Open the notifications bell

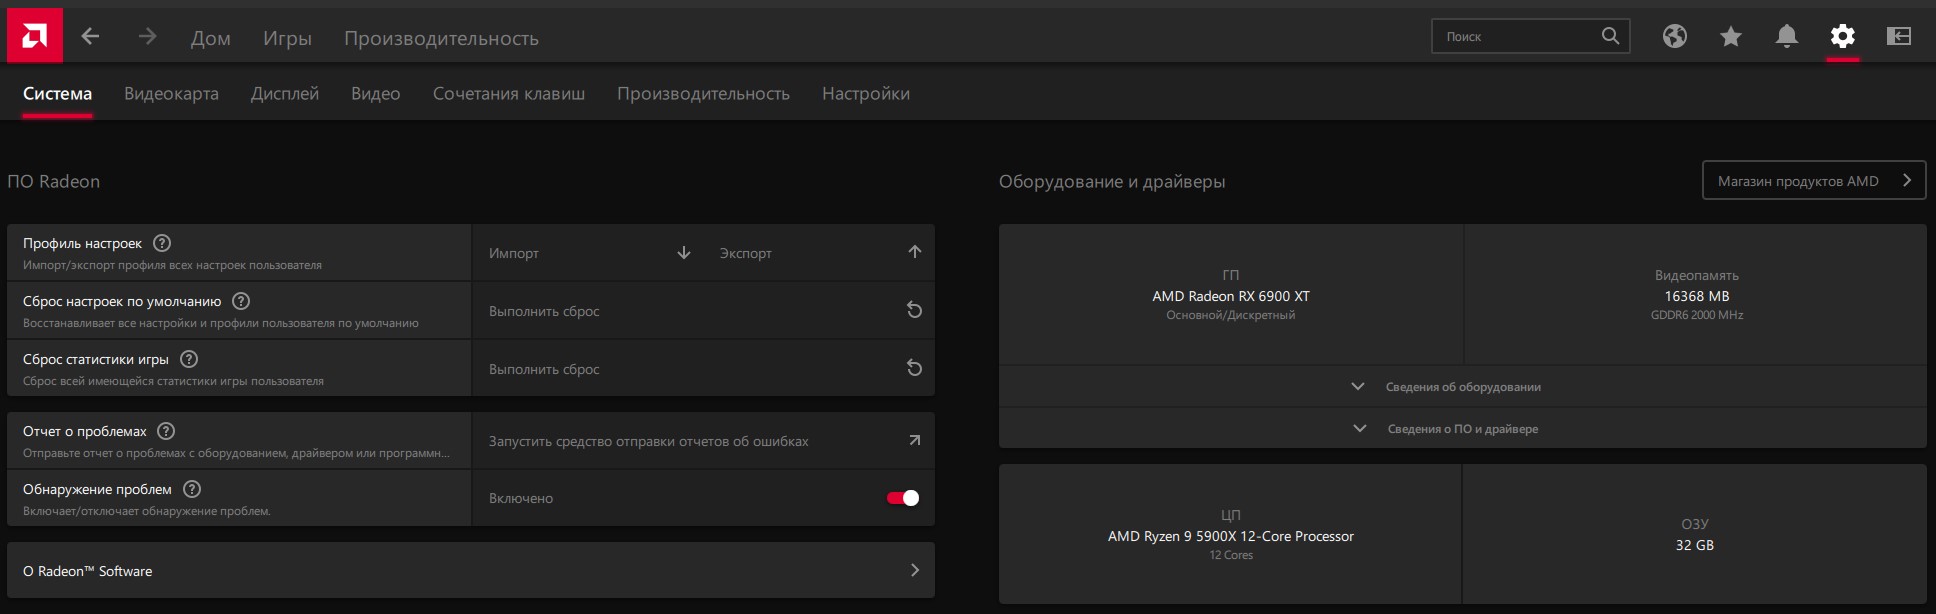click(x=1786, y=37)
